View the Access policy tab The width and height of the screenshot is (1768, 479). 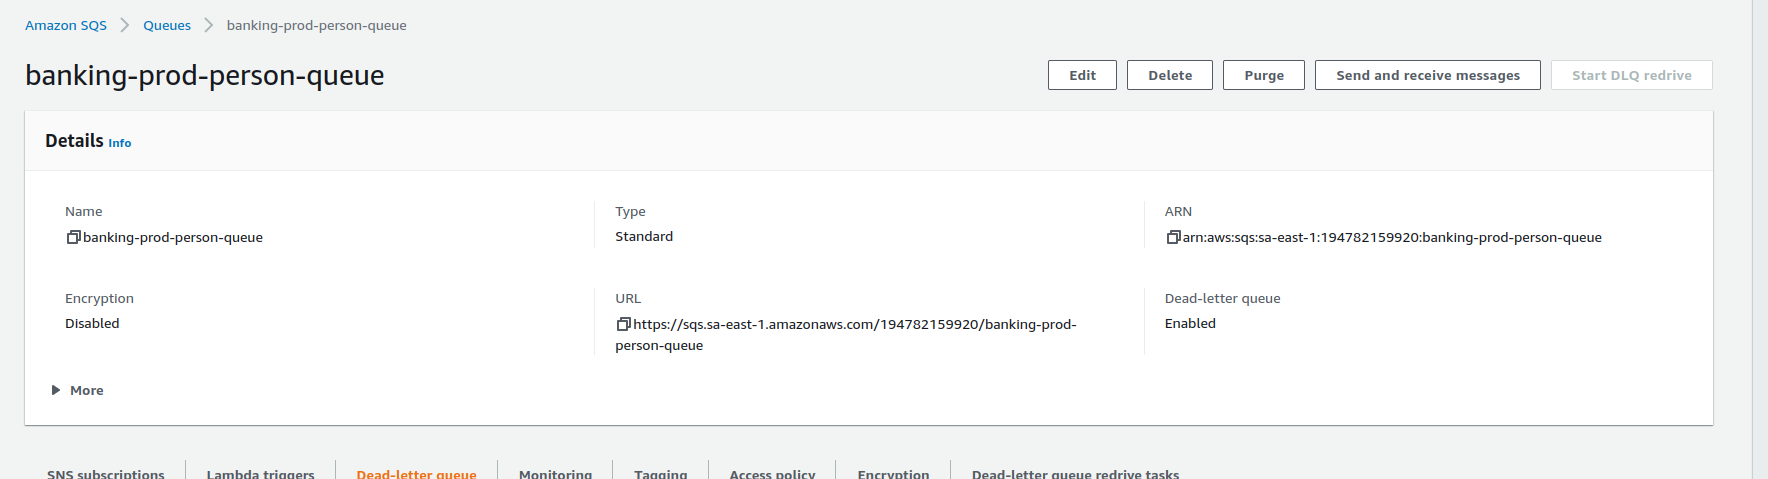[772, 473]
